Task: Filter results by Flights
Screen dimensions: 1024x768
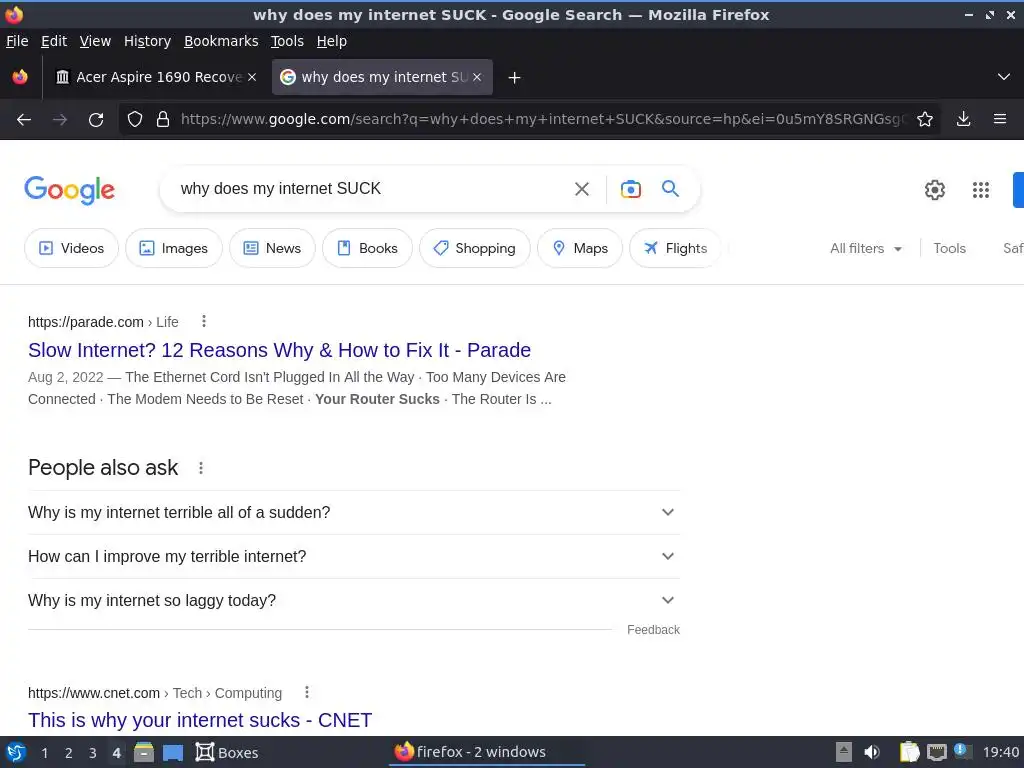Action: click(675, 248)
